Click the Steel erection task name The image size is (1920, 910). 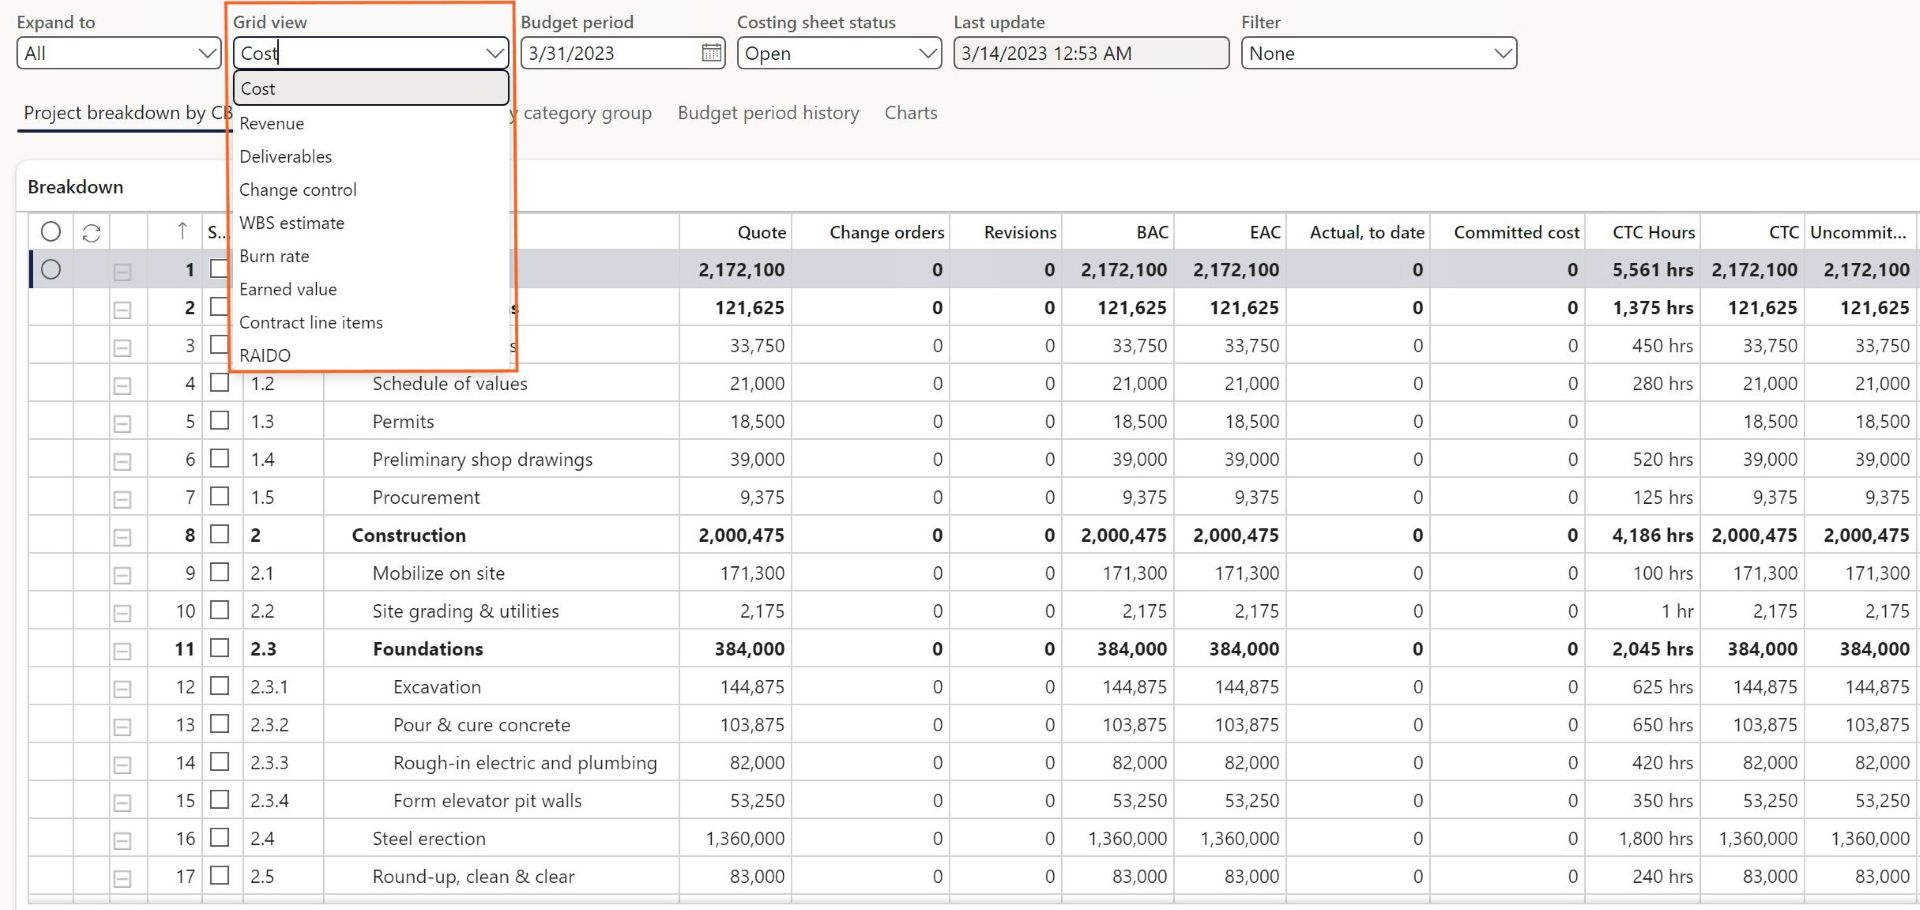click(x=429, y=838)
